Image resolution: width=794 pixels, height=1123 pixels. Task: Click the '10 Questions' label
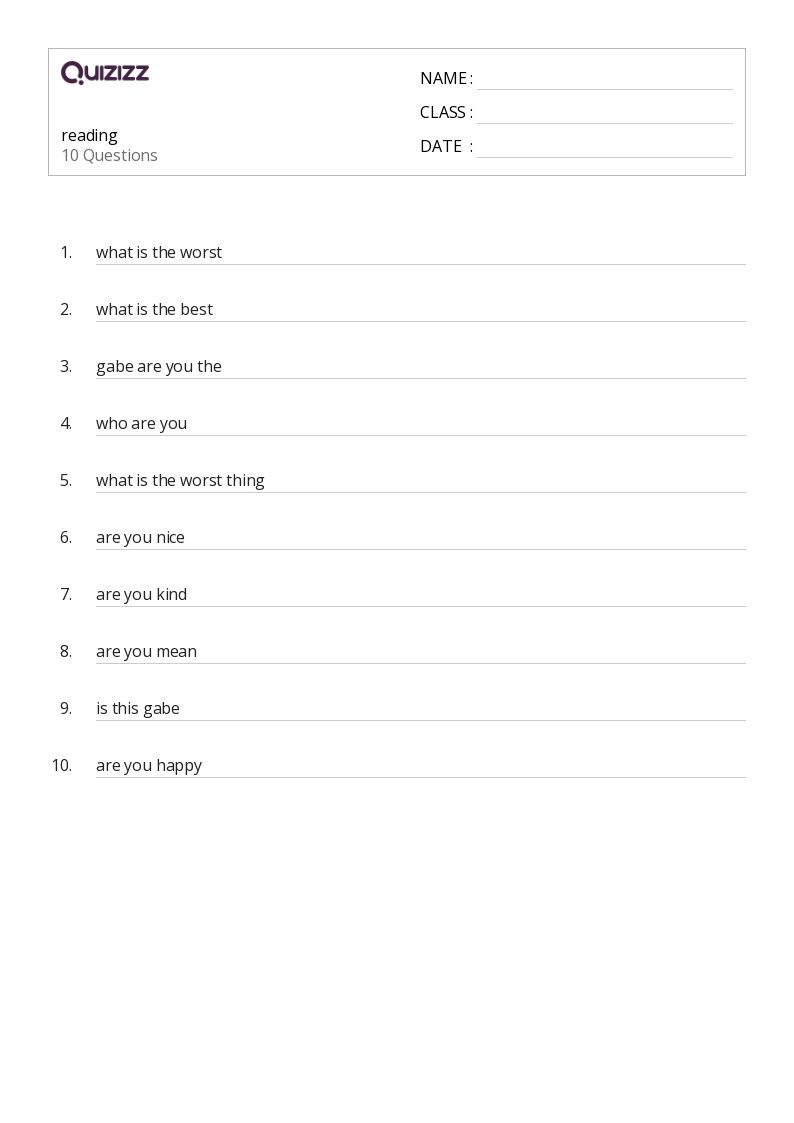tap(109, 155)
